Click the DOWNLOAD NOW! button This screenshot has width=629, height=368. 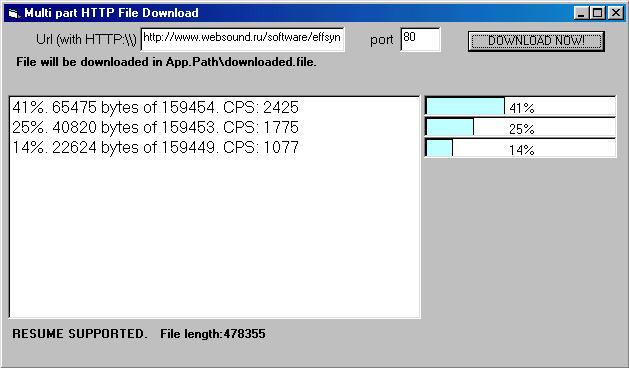pos(536,41)
